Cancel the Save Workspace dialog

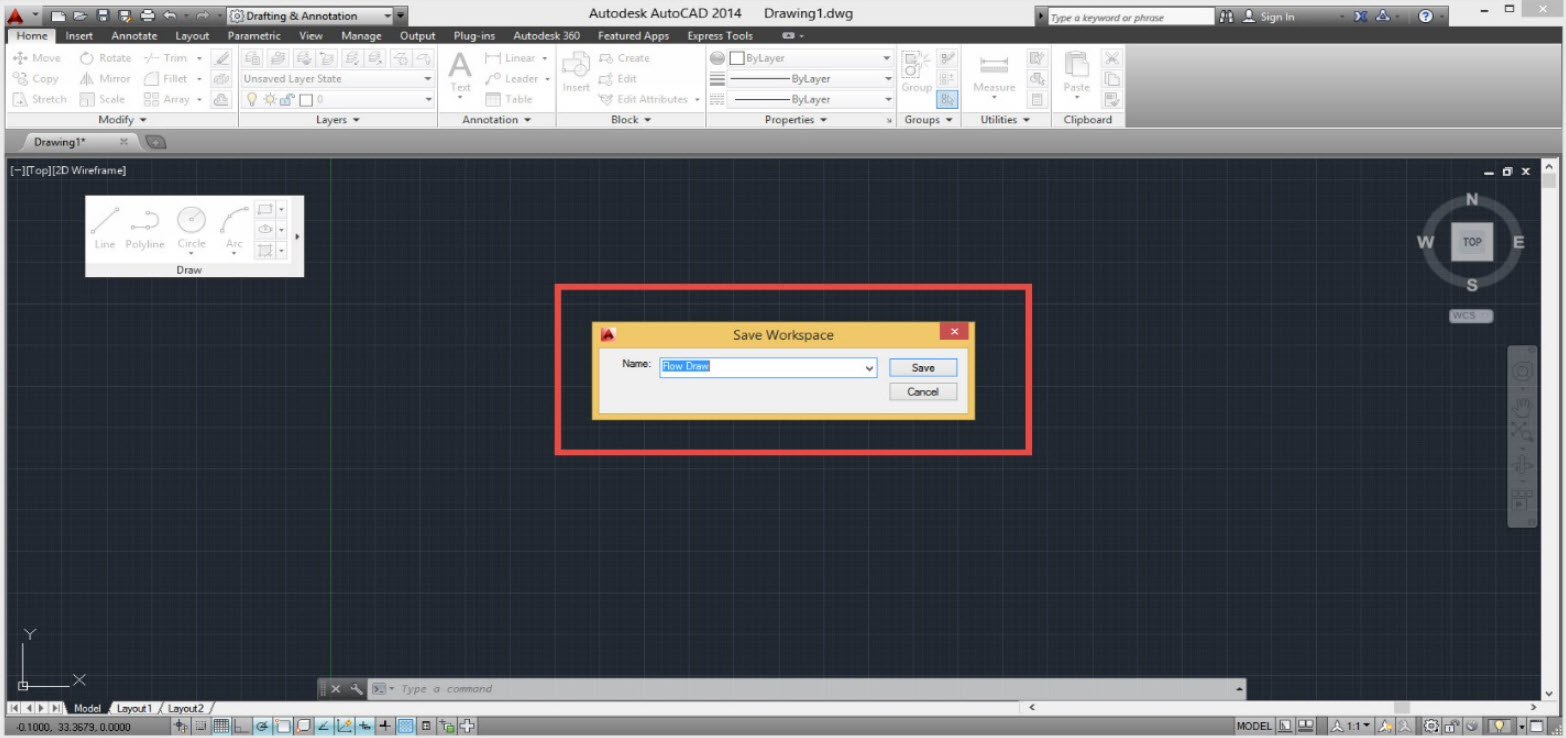[923, 392]
